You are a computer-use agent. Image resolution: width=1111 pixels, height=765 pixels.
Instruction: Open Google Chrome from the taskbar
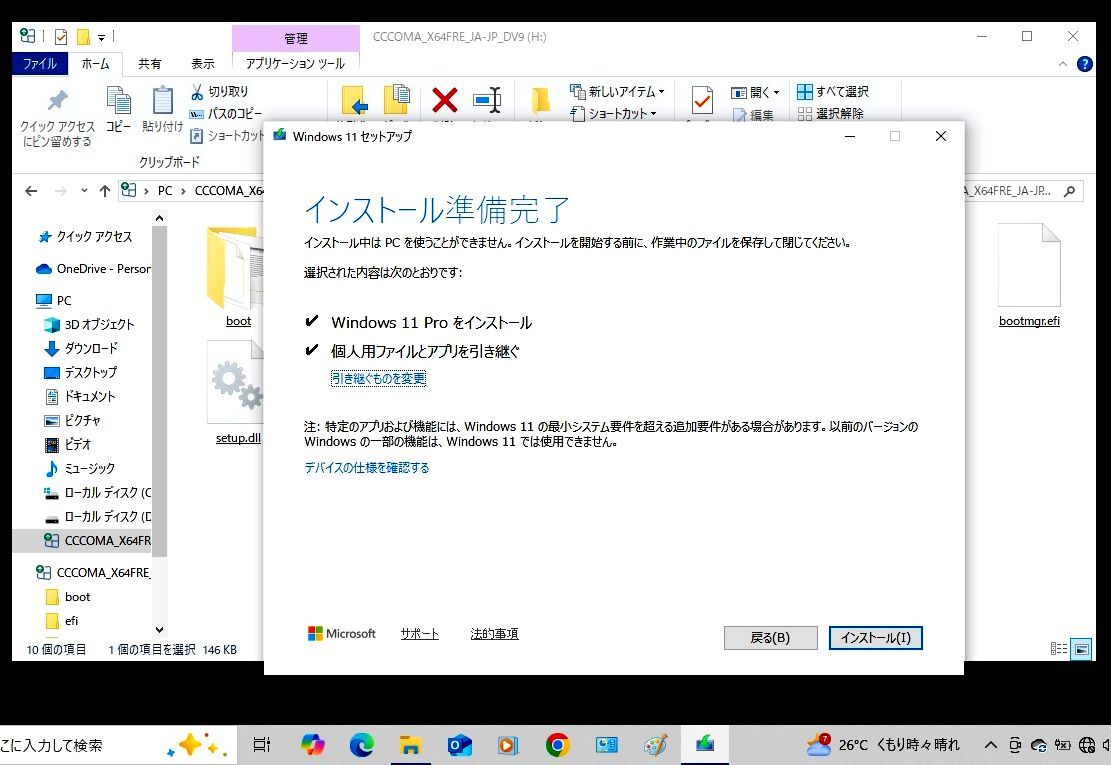[557, 745]
